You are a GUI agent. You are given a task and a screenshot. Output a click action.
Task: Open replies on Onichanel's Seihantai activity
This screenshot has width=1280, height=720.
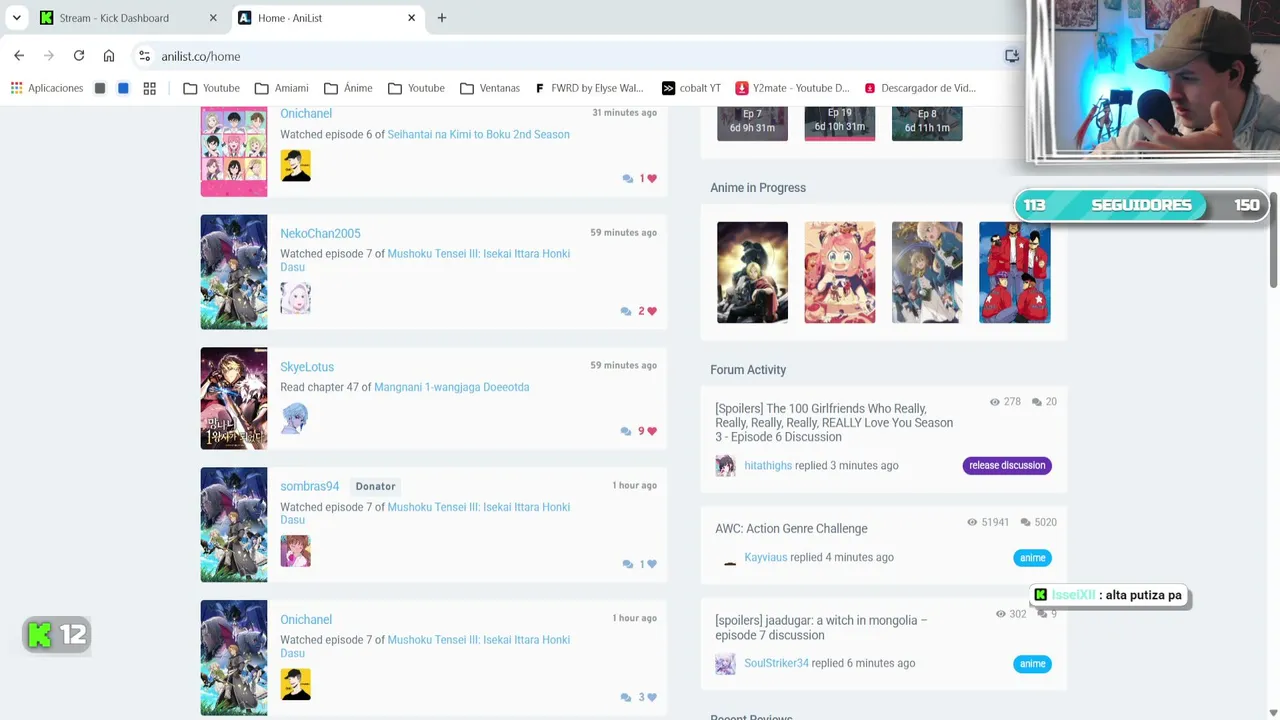coord(627,178)
